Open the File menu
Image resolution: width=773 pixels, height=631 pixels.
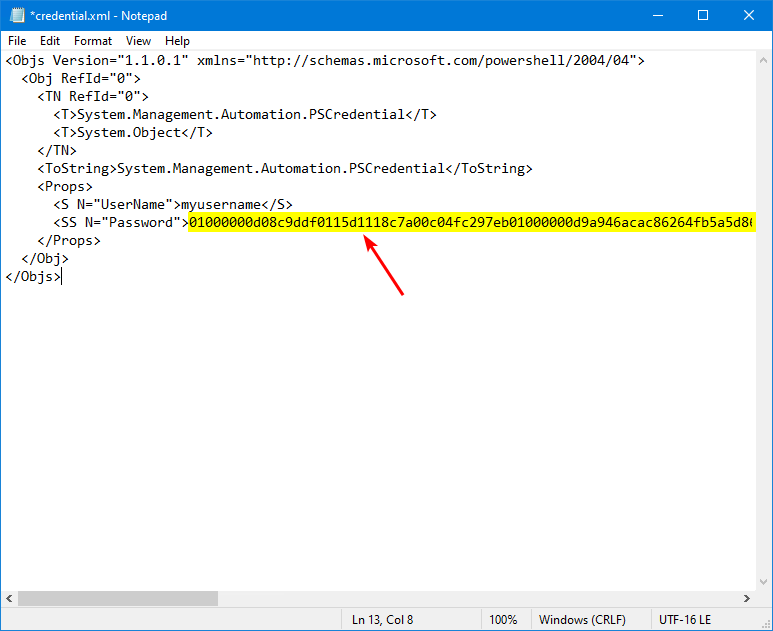click(x=17, y=41)
